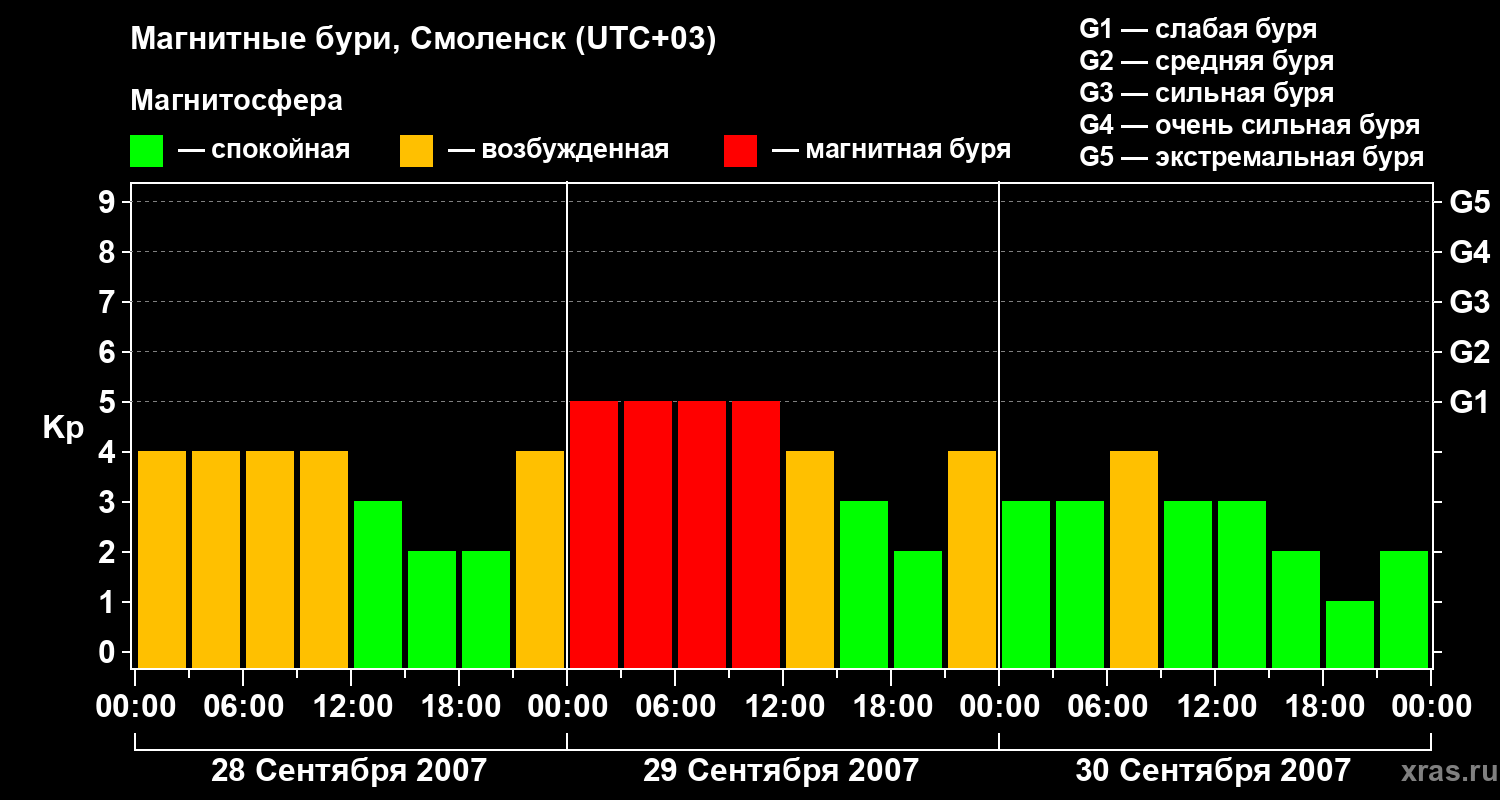Click the Kp axis value '0'
Screen dimensions: 1500x800
pos(109,653)
